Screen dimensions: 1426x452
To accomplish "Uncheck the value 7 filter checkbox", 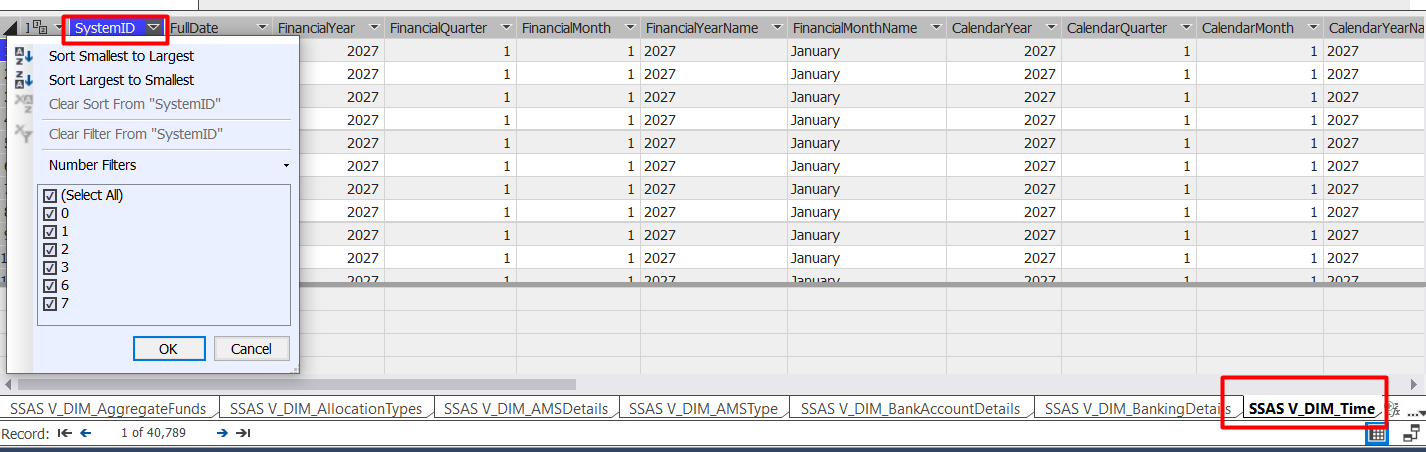I will (50, 304).
